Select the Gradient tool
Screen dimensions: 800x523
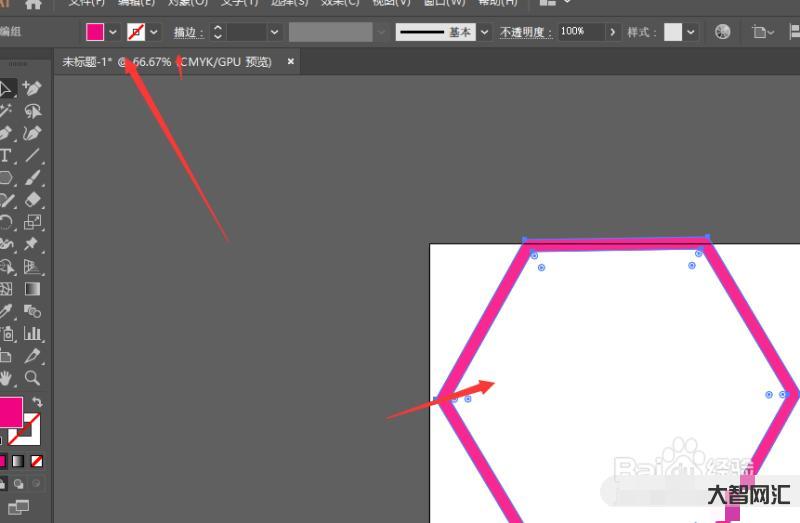32,289
